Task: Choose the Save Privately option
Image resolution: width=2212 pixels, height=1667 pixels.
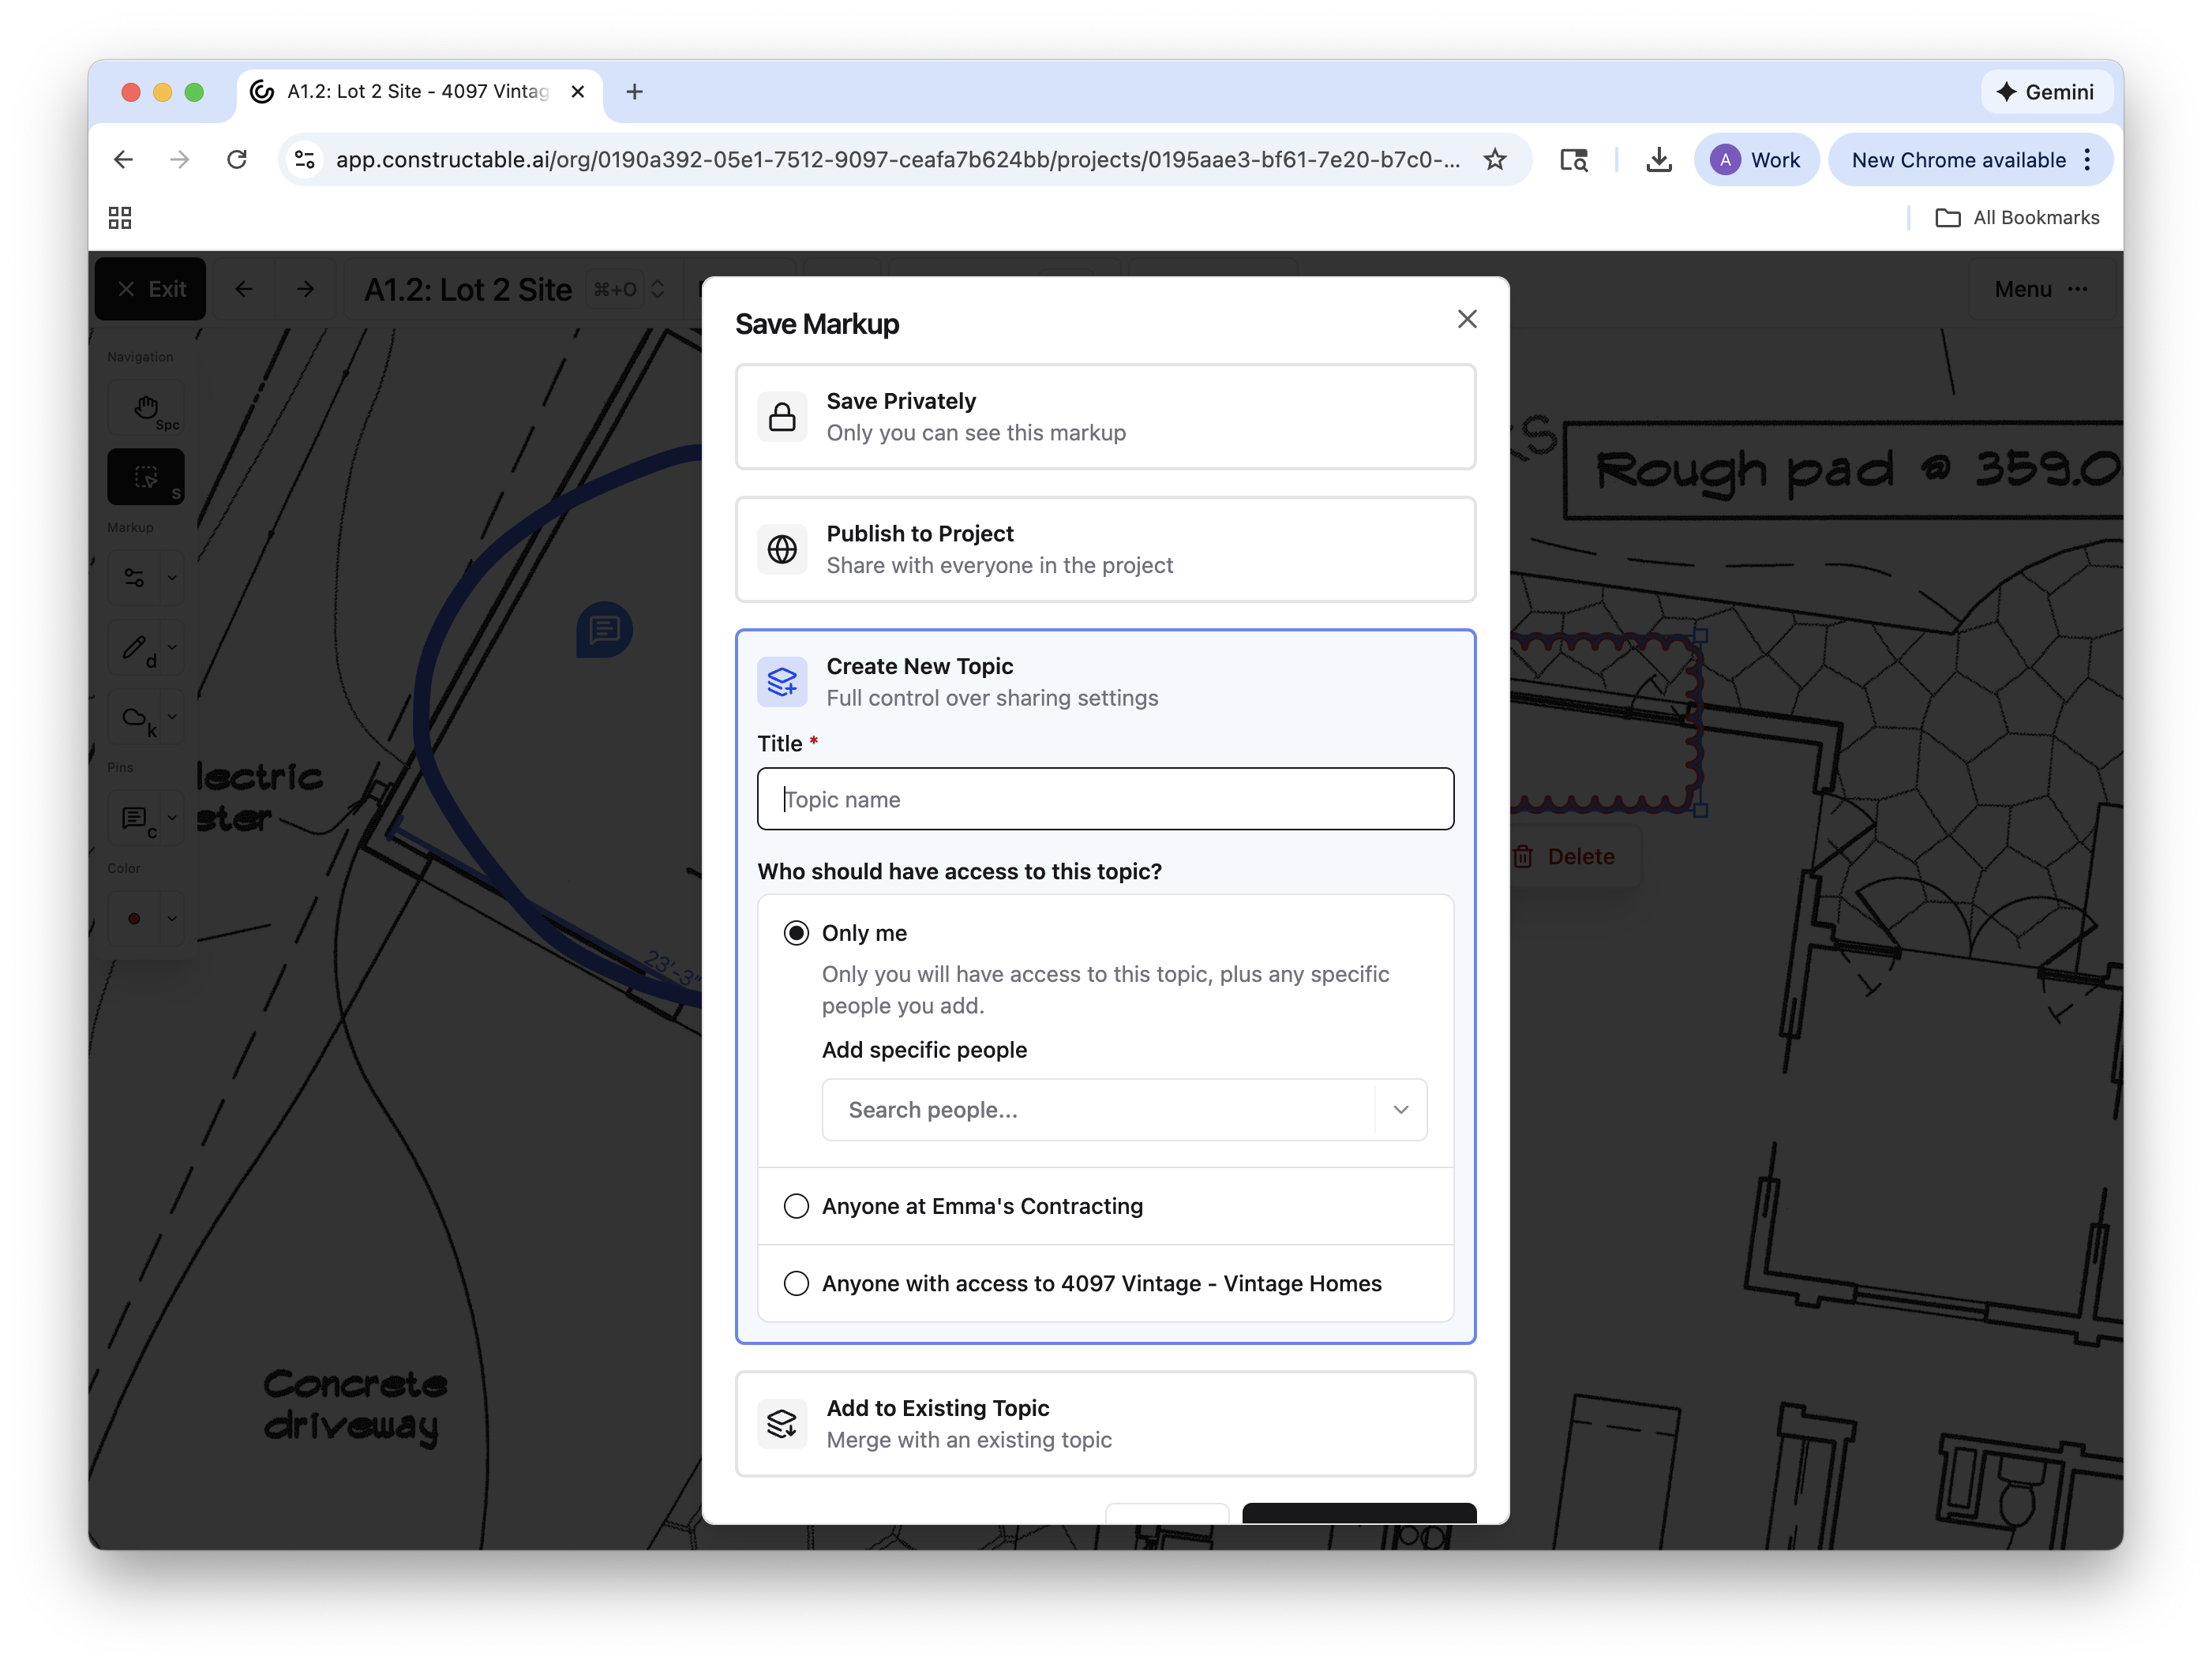Action: pos(1106,417)
